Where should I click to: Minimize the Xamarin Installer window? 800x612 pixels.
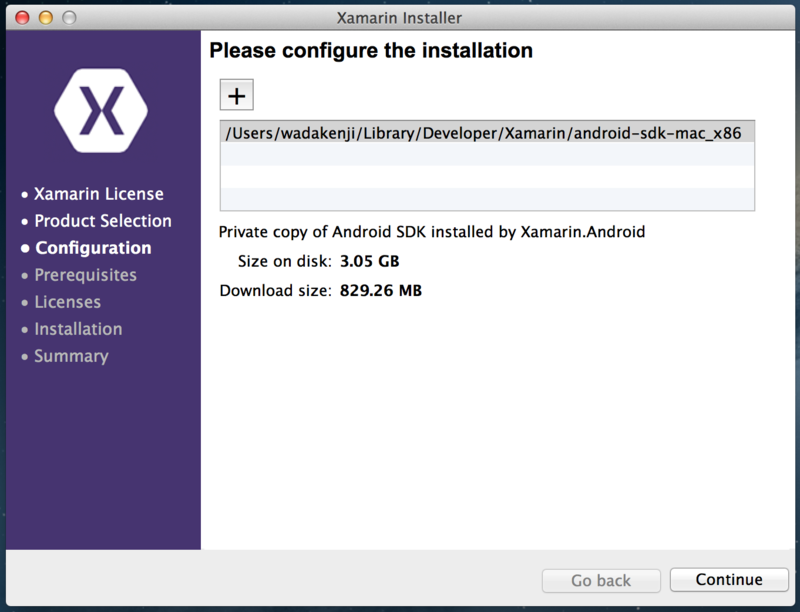point(46,18)
